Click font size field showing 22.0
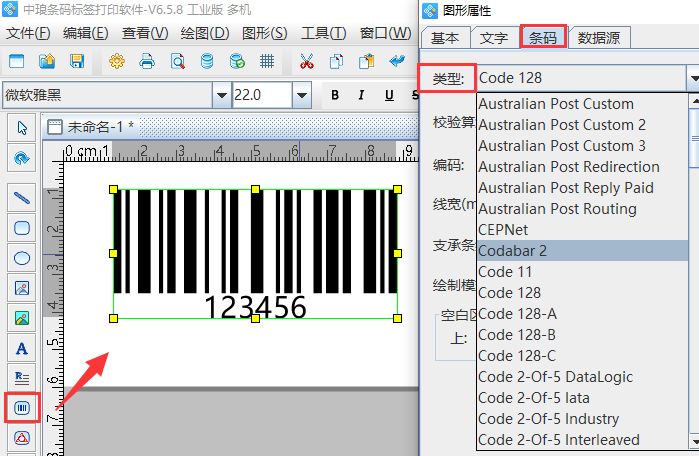This screenshot has width=699, height=456. tap(262, 95)
